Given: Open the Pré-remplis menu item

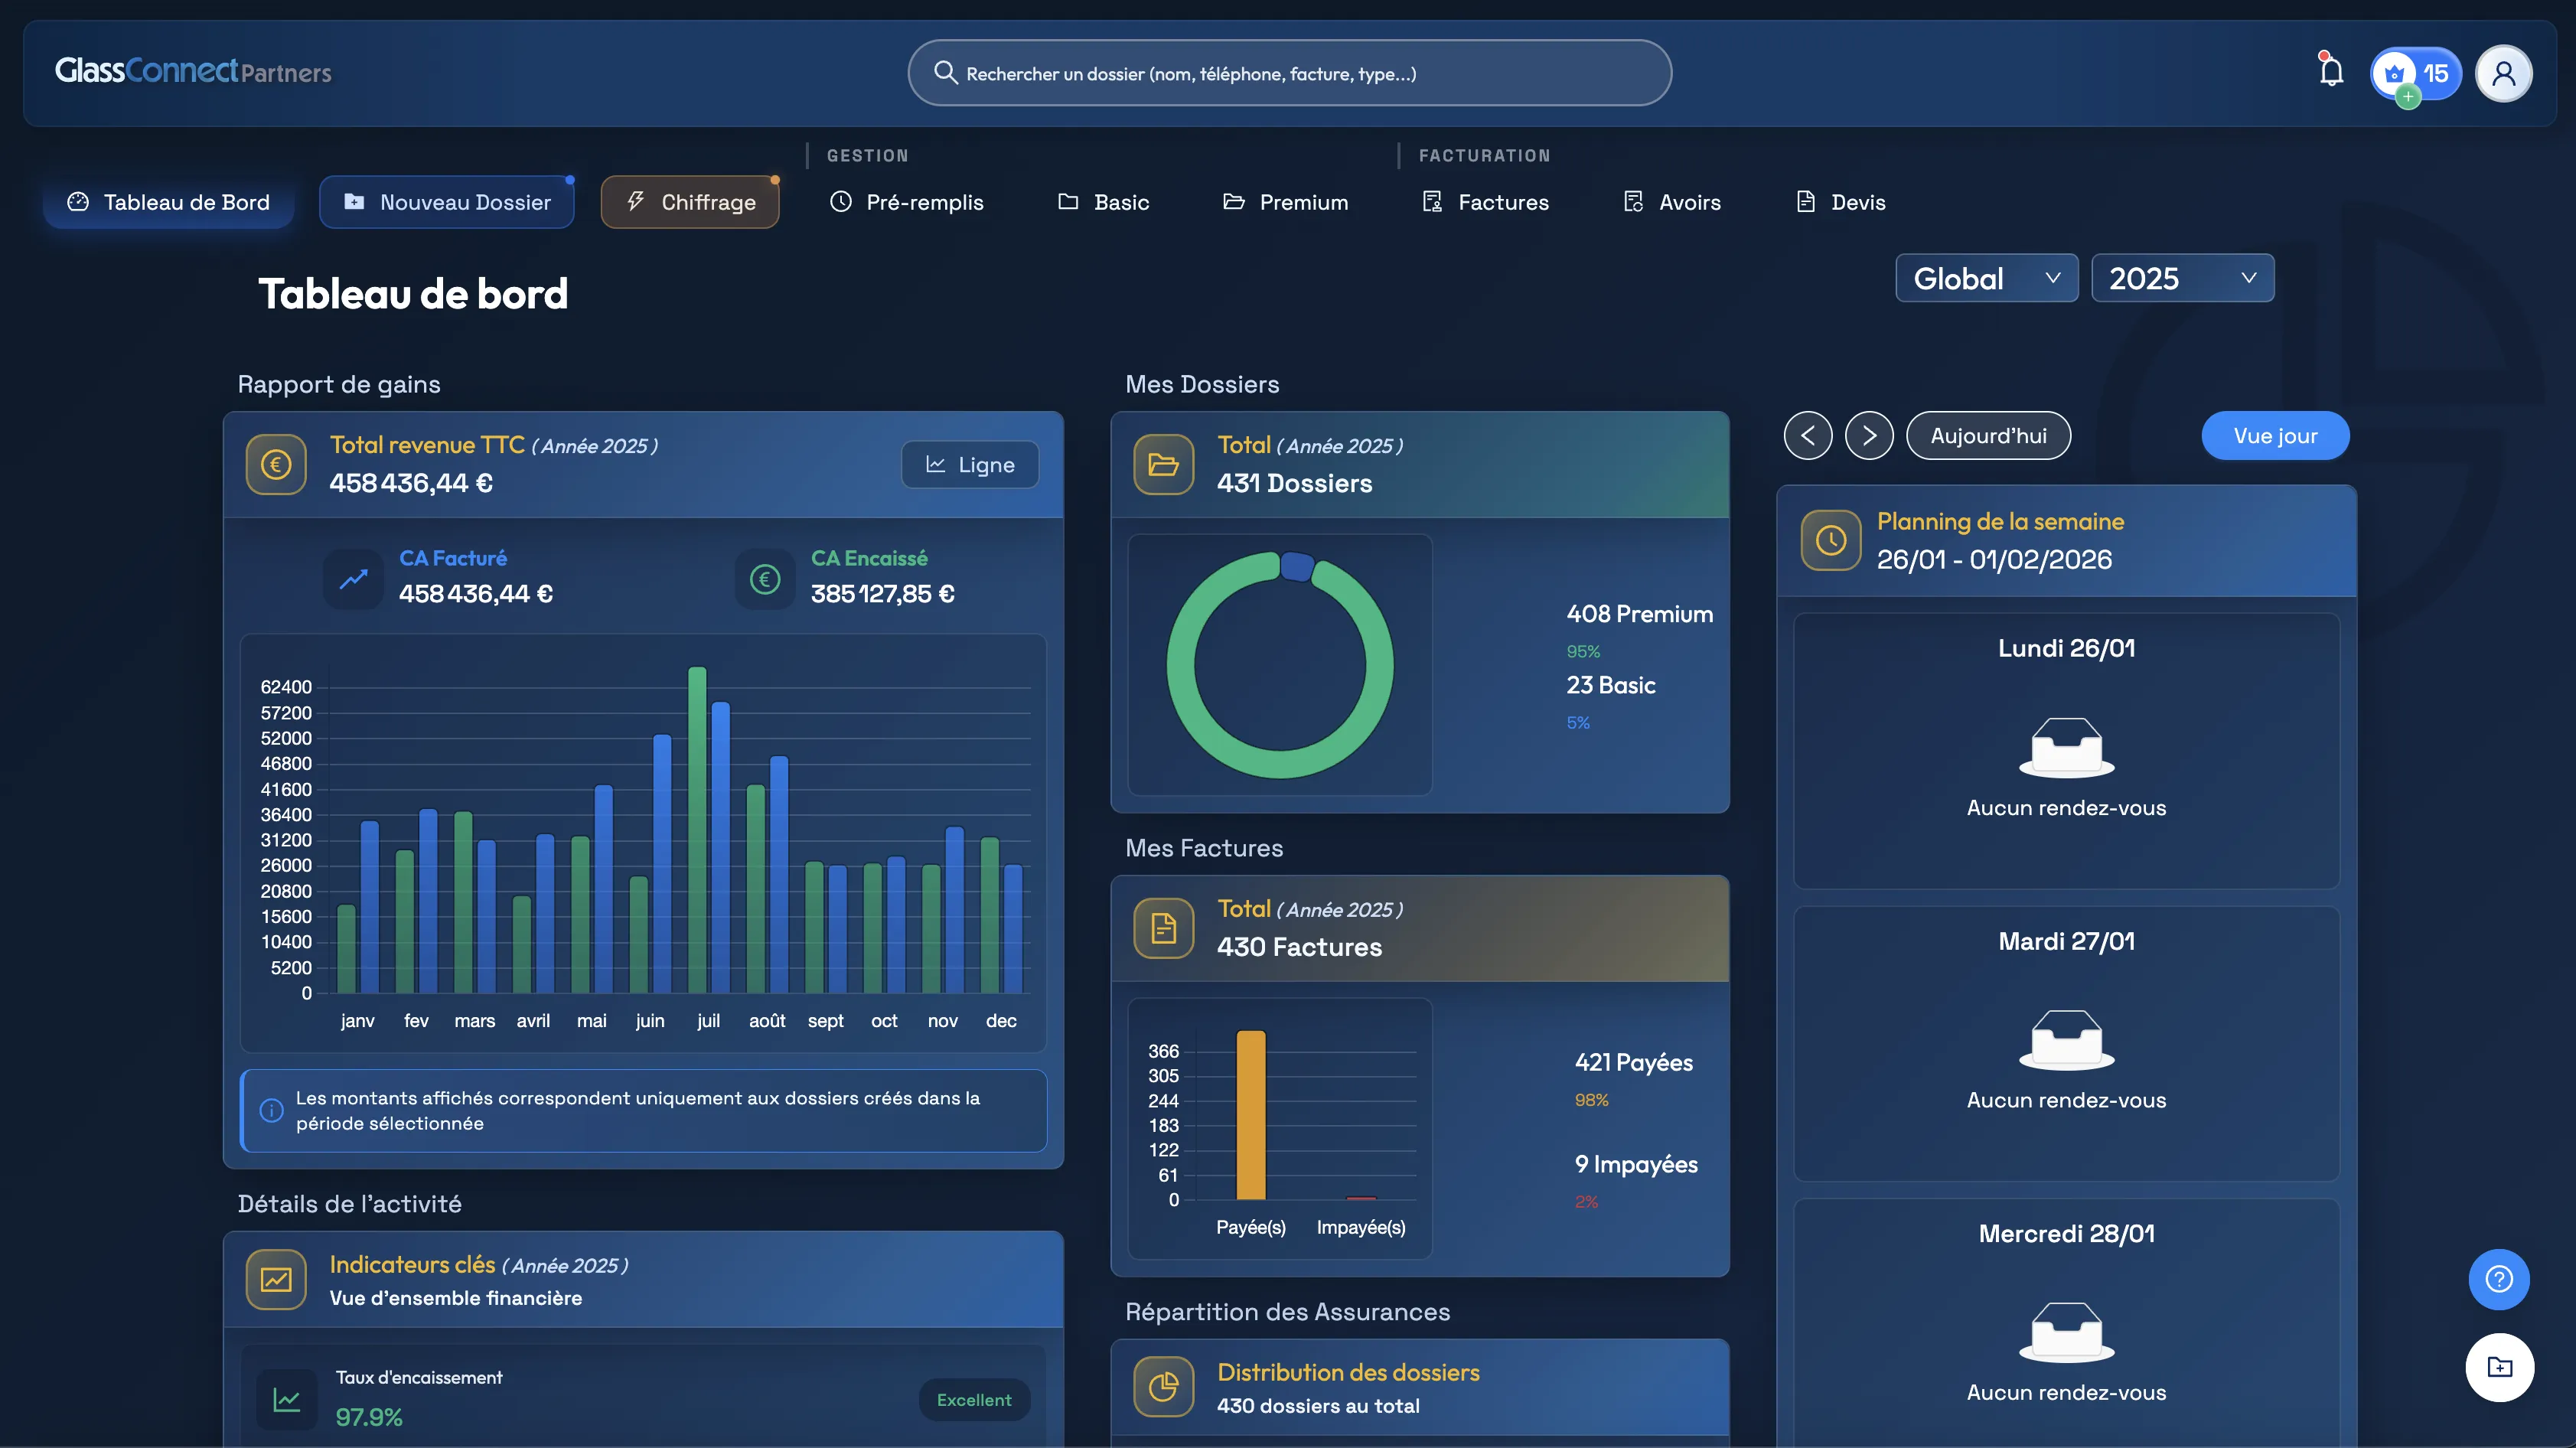Looking at the screenshot, I should coord(907,202).
